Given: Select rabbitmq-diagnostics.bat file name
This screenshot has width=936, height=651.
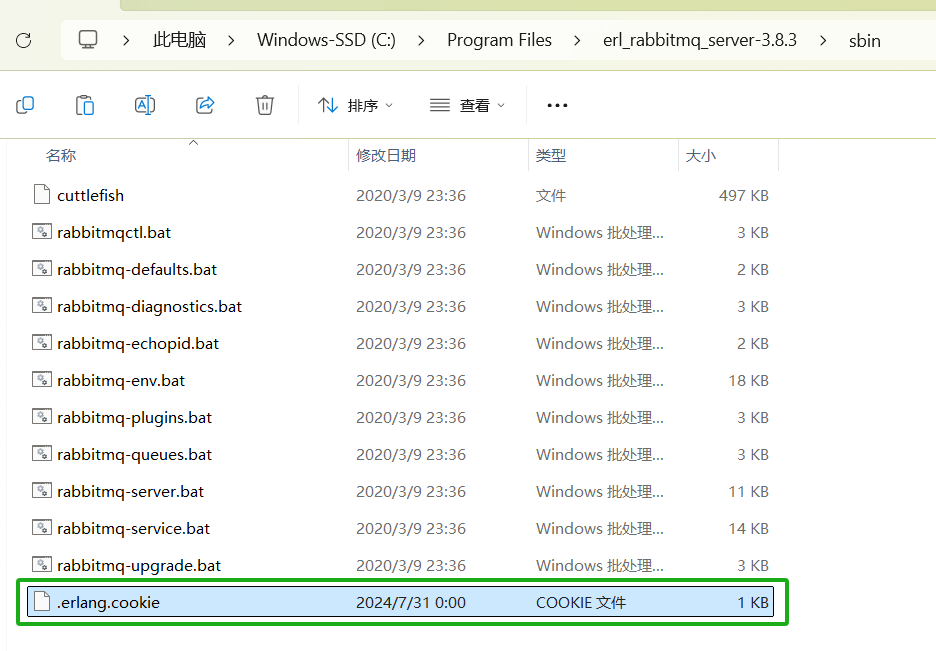Looking at the screenshot, I should pyautogui.click(x=149, y=307).
